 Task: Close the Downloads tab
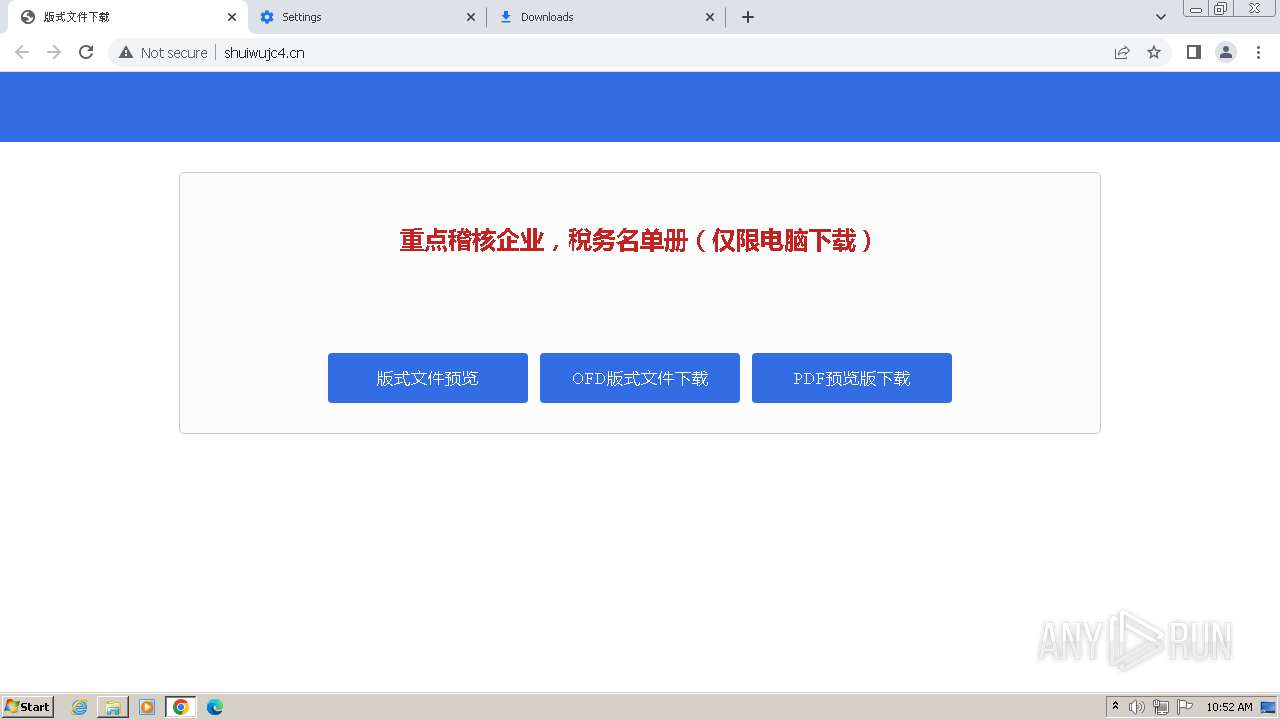710,17
